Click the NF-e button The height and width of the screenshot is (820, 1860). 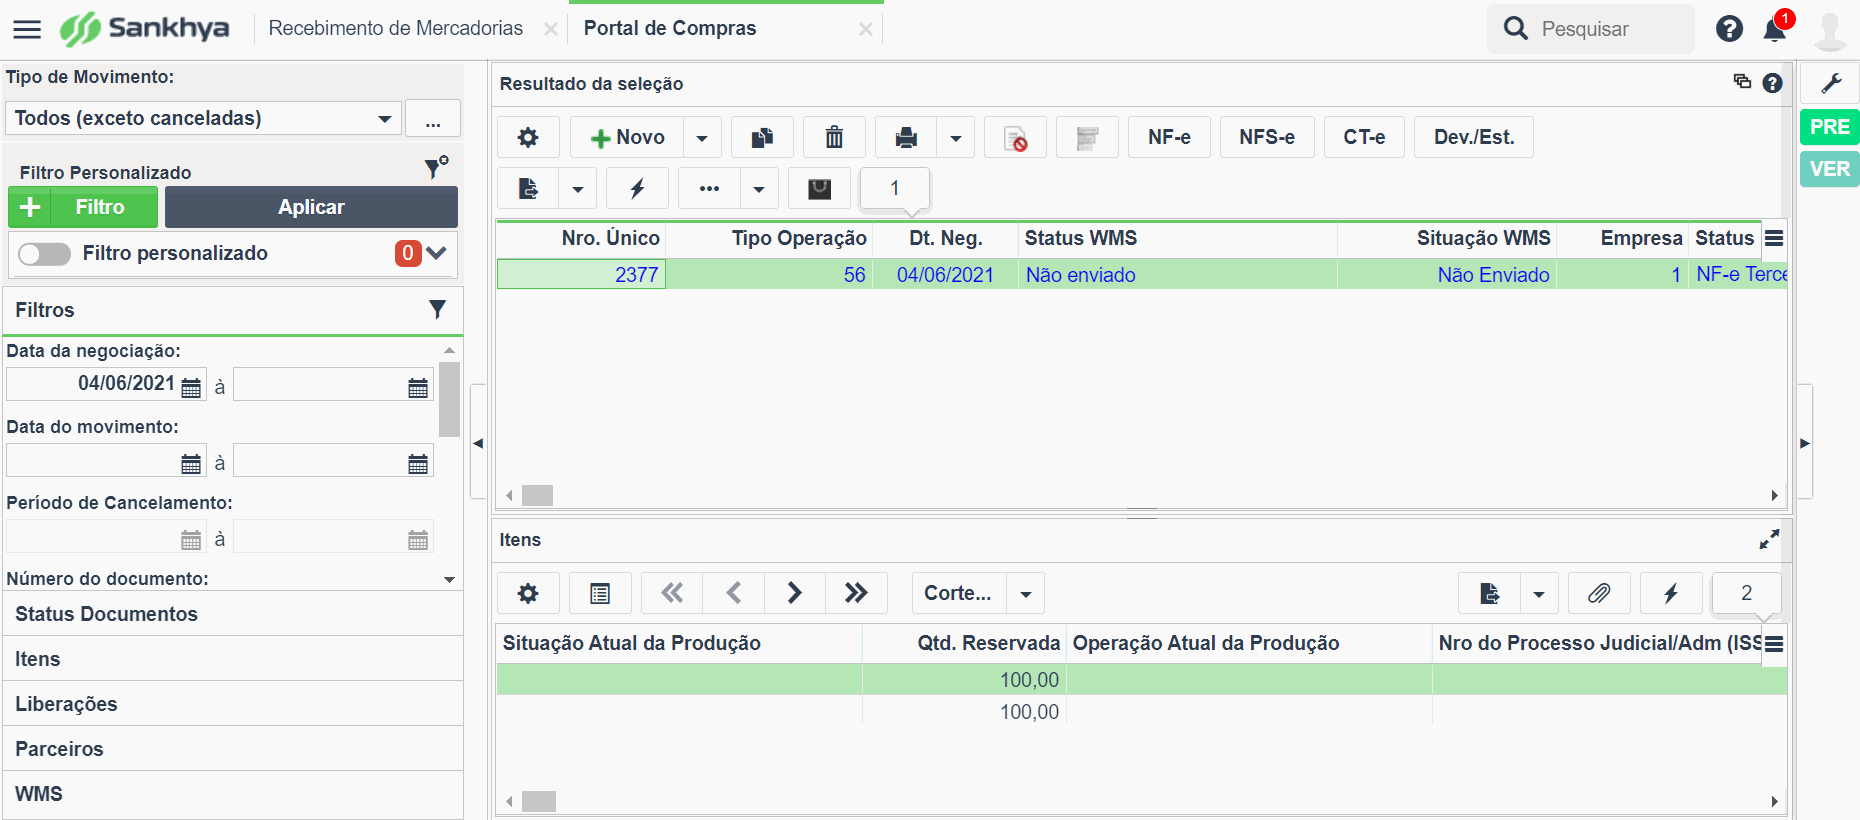[1169, 137]
